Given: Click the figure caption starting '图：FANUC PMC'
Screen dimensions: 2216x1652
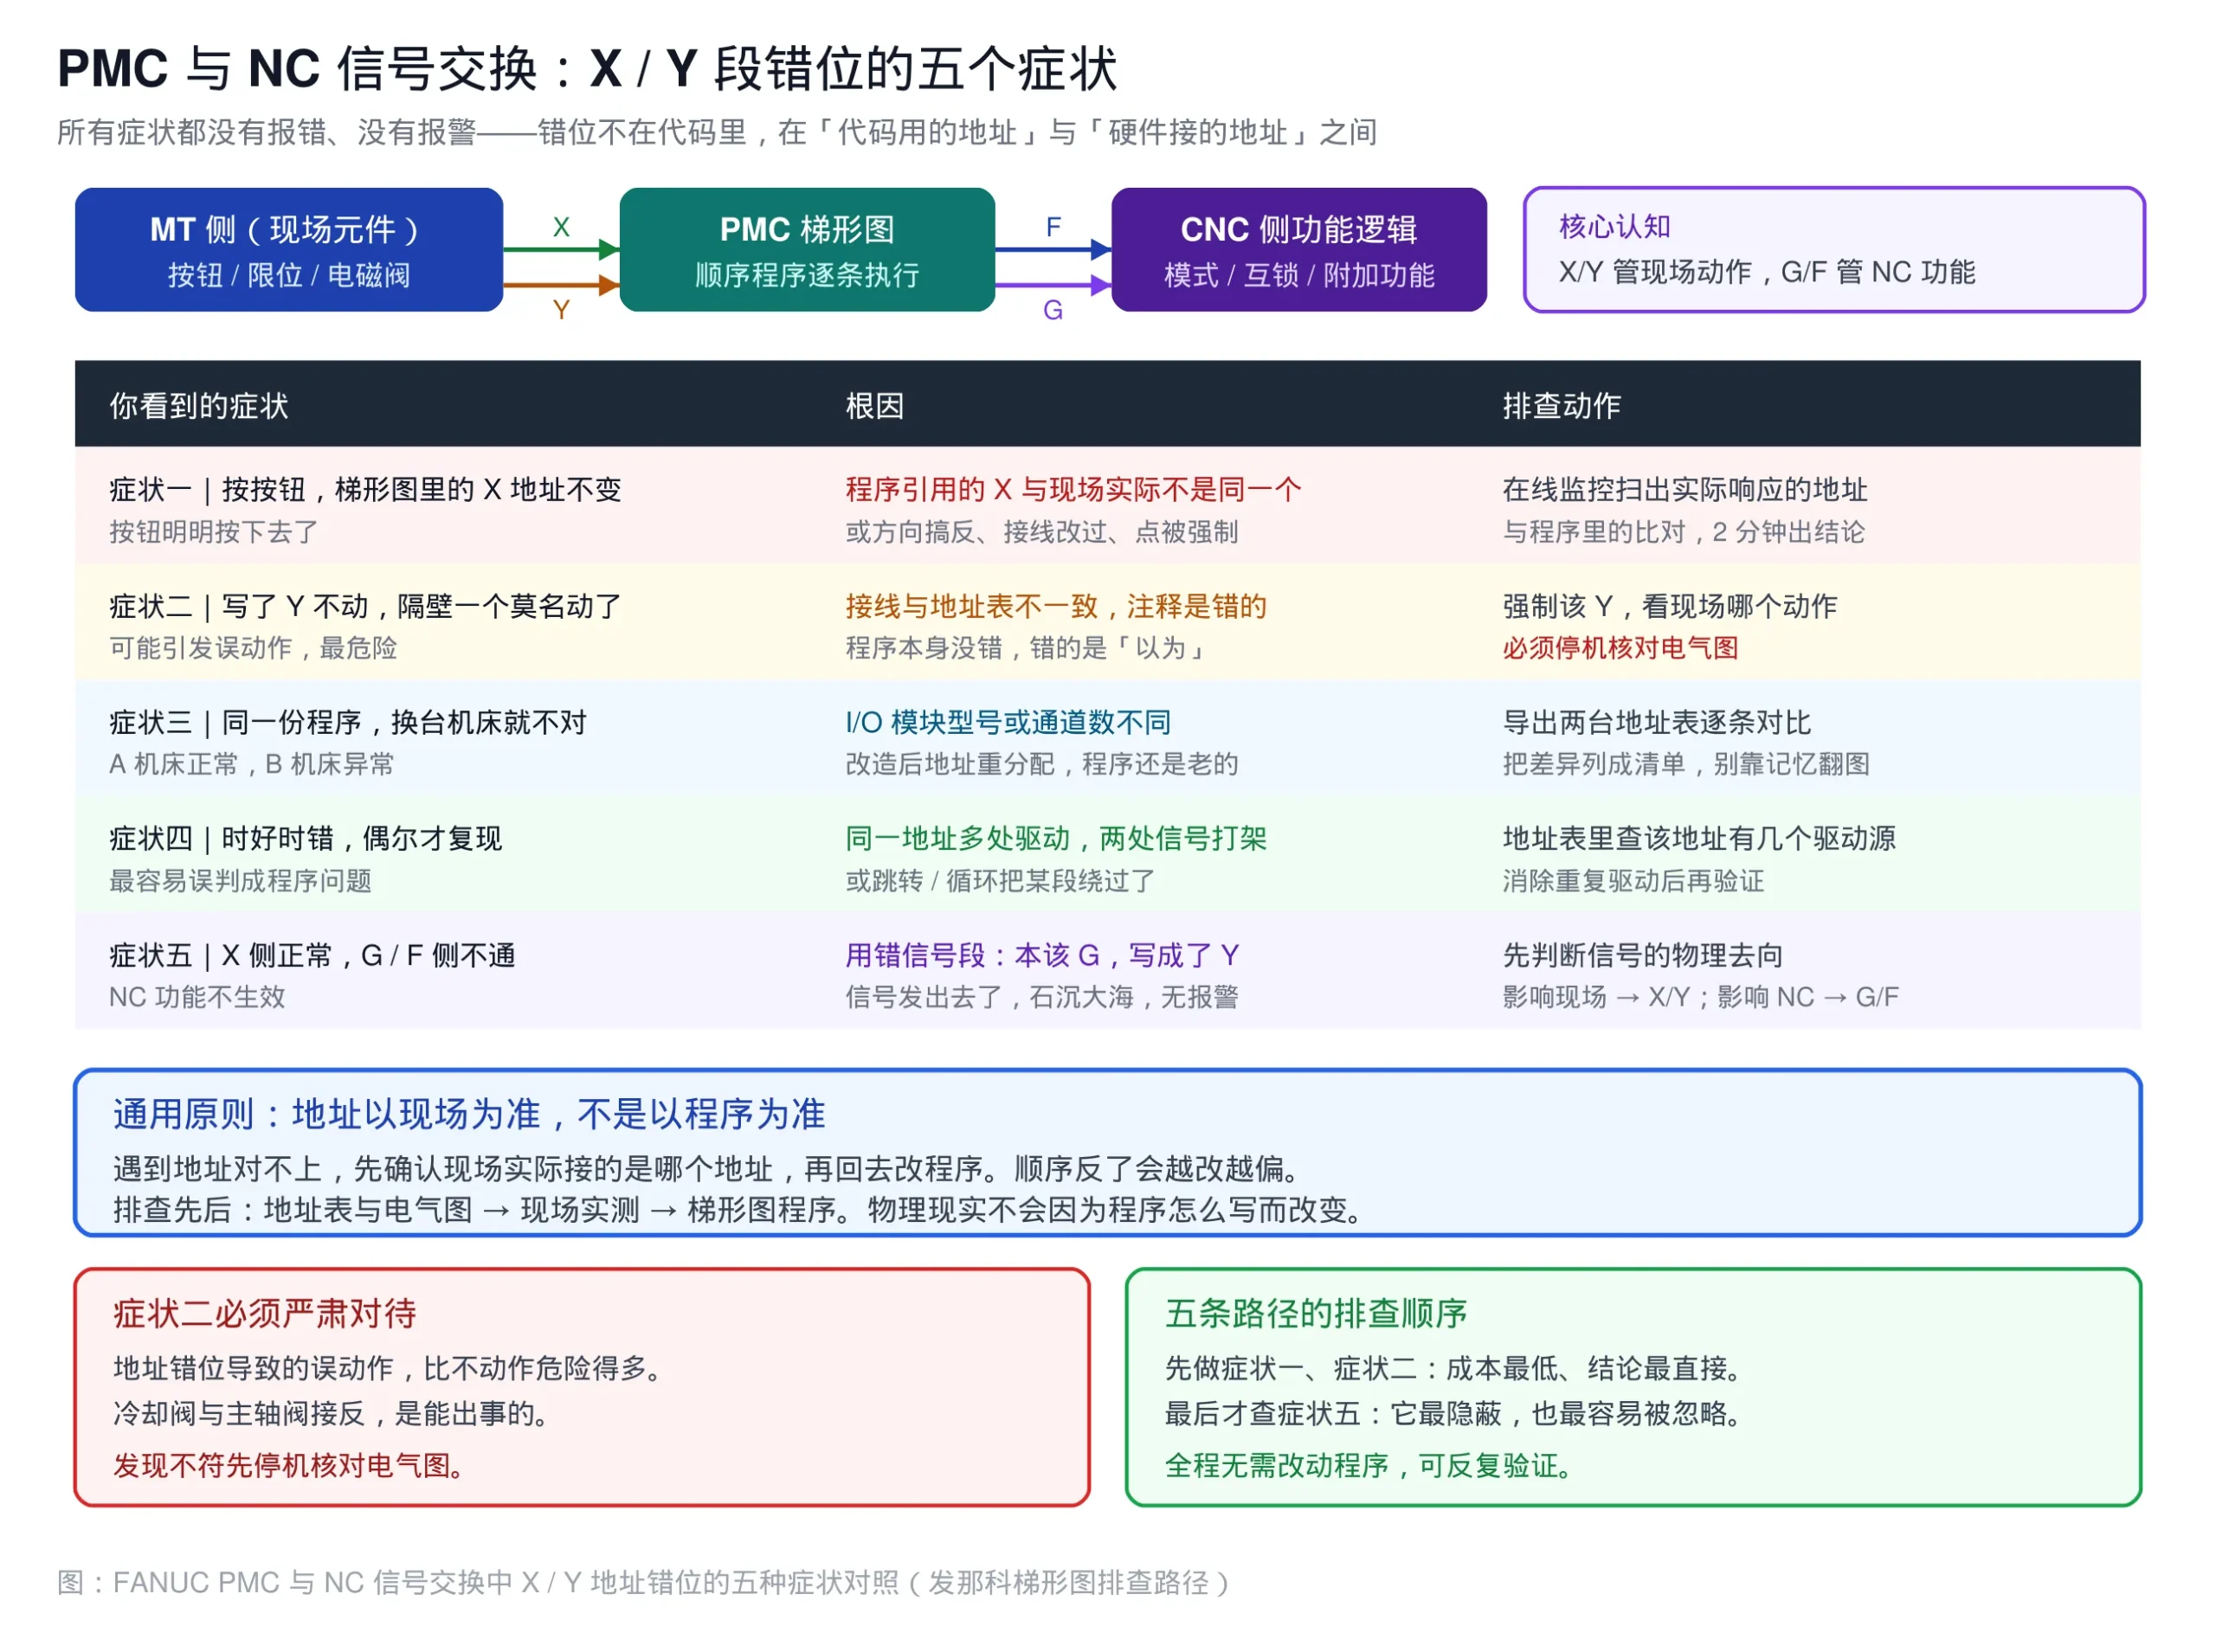Looking at the screenshot, I should coord(643,1582).
